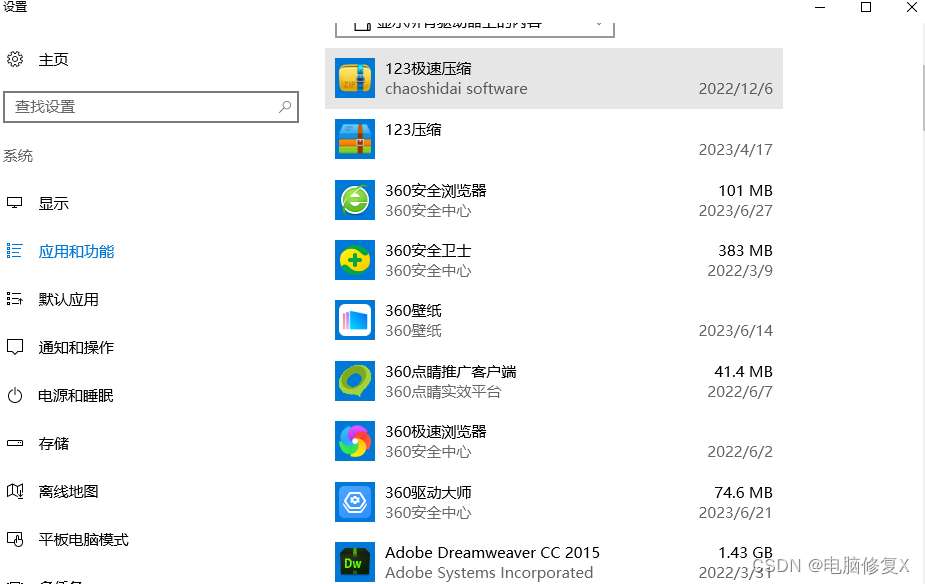Click the 360点睛推广客户端 icon
The width and height of the screenshot is (925, 584).
coord(355,380)
